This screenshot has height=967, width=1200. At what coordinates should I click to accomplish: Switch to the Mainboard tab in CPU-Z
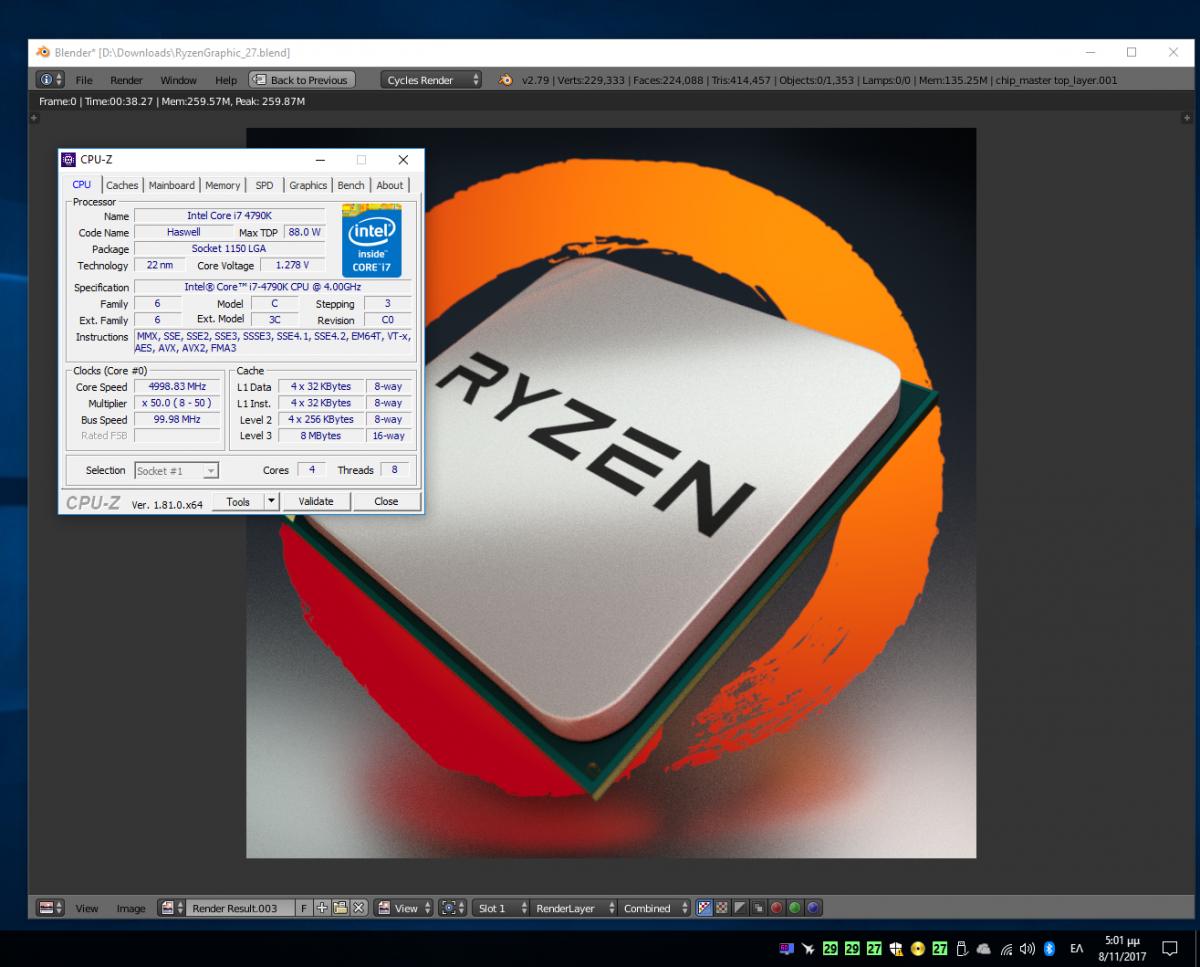tap(172, 185)
